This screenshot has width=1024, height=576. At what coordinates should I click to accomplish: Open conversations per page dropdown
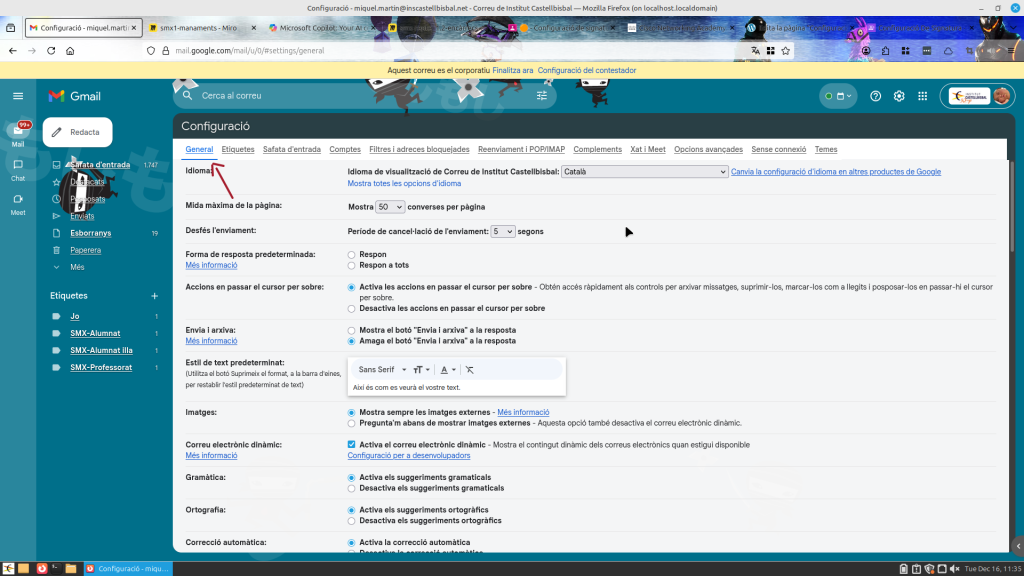pyautogui.click(x=390, y=207)
